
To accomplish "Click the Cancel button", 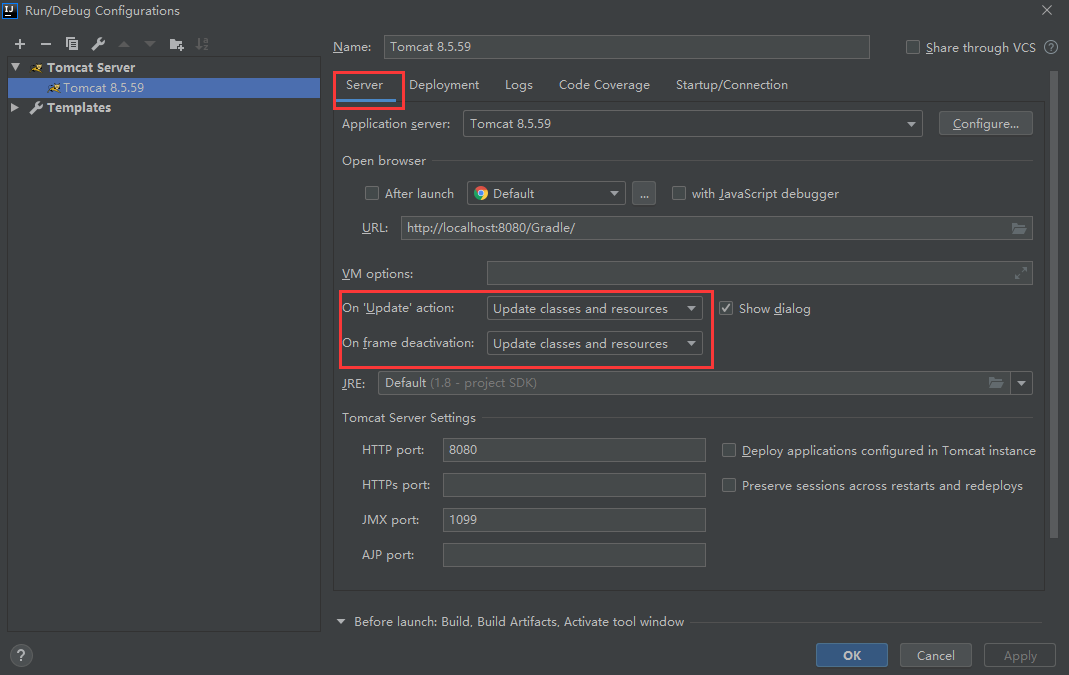I will tap(935, 655).
